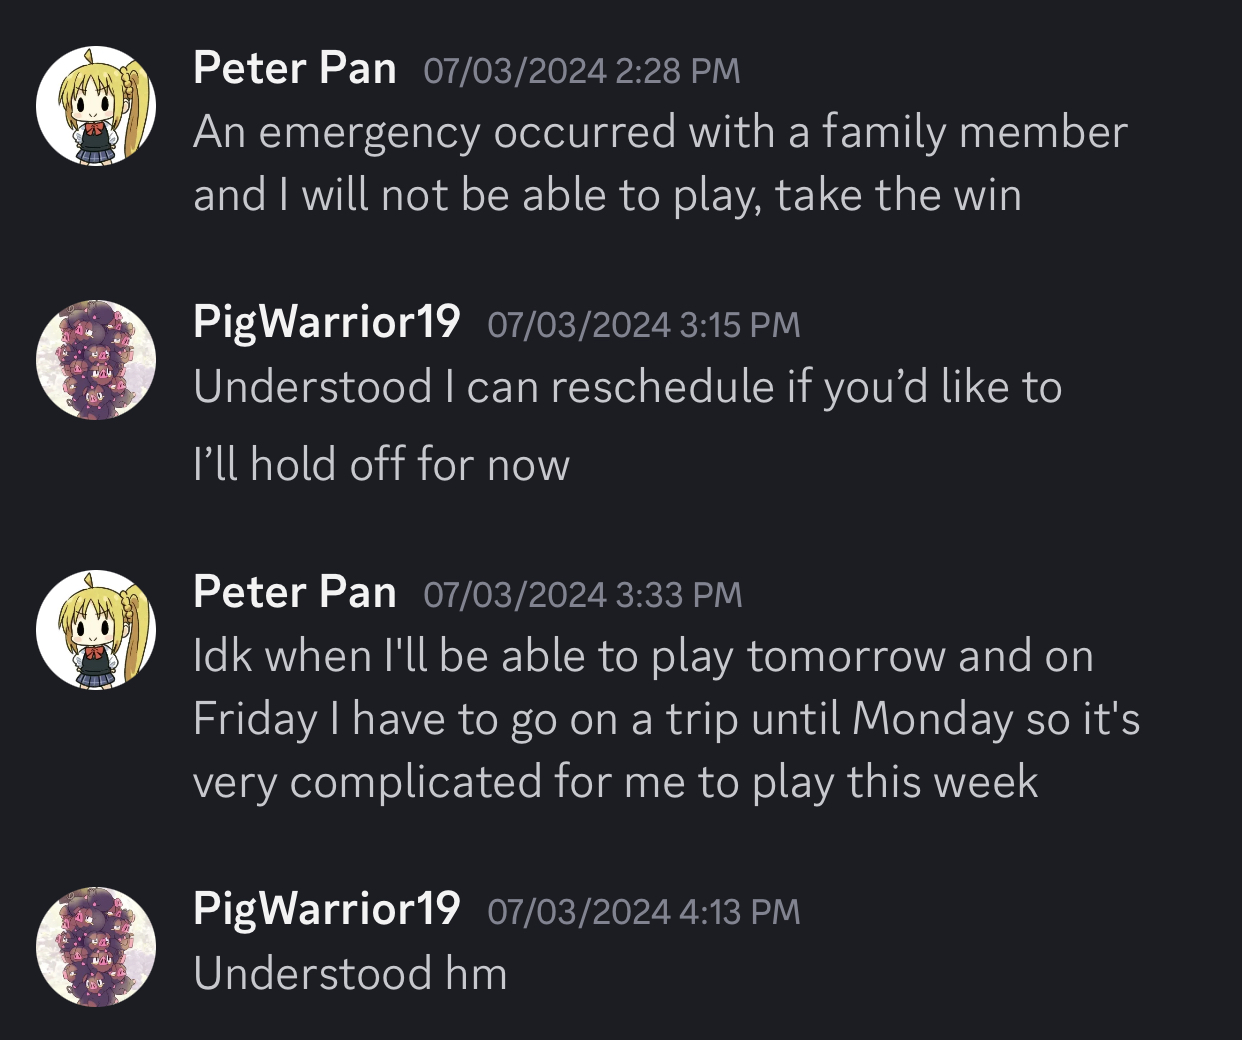Select 'Understood I can reschedule' message
The height and width of the screenshot is (1040, 1242).
pyautogui.click(x=628, y=388)
